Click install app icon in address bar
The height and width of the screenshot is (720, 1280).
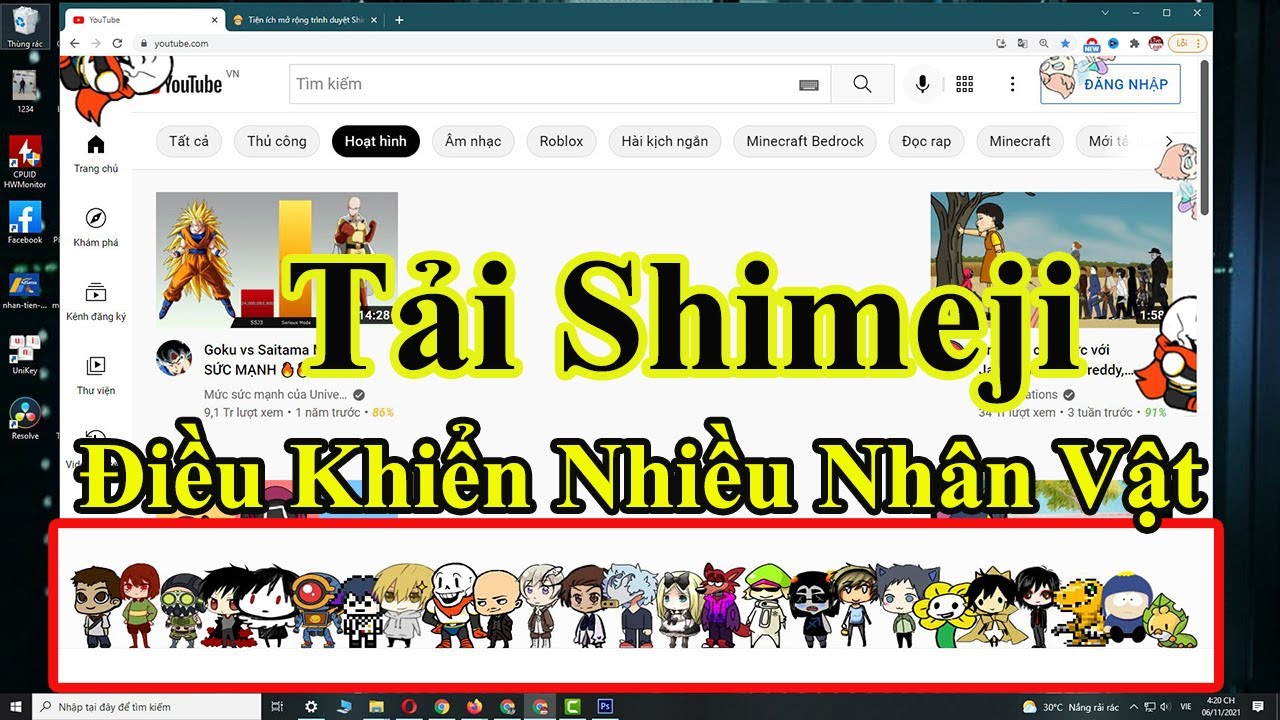(1001, 44)
